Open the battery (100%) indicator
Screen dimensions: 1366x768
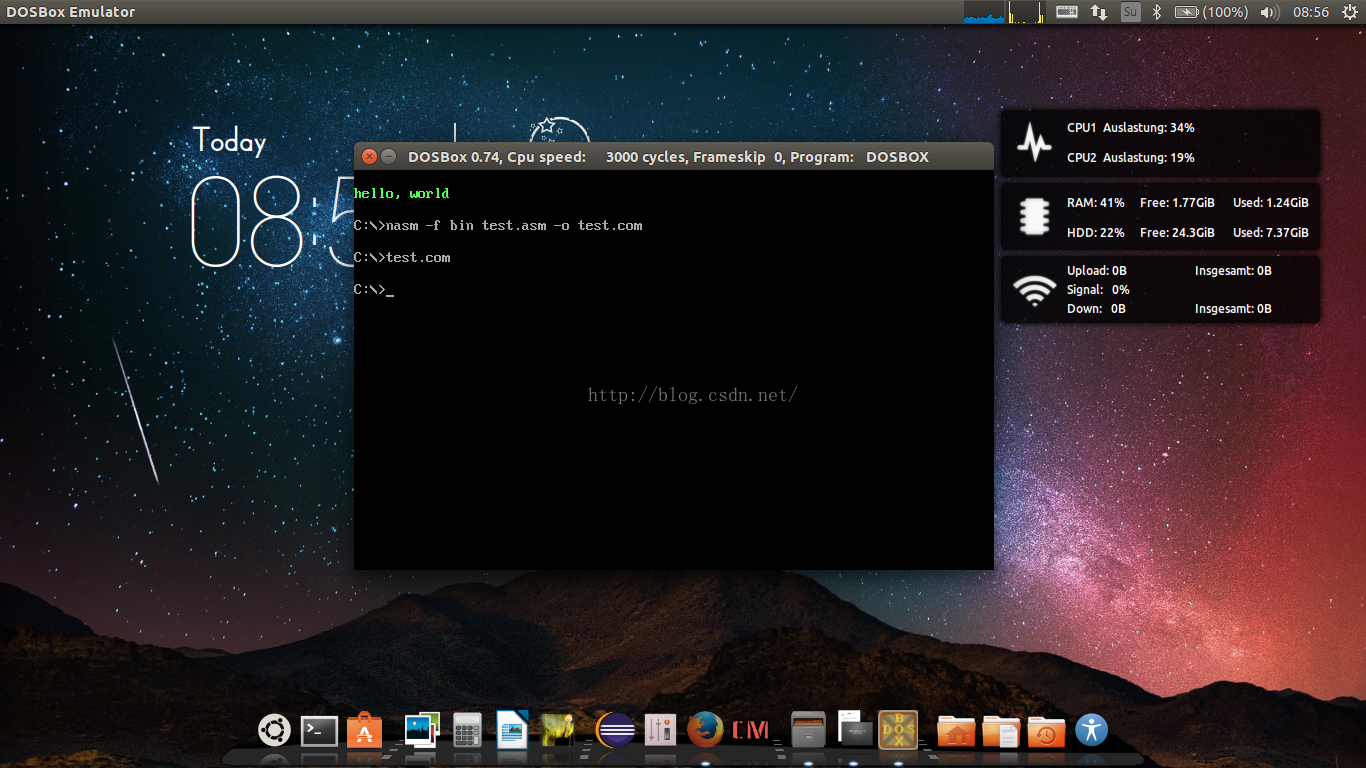1211,12
